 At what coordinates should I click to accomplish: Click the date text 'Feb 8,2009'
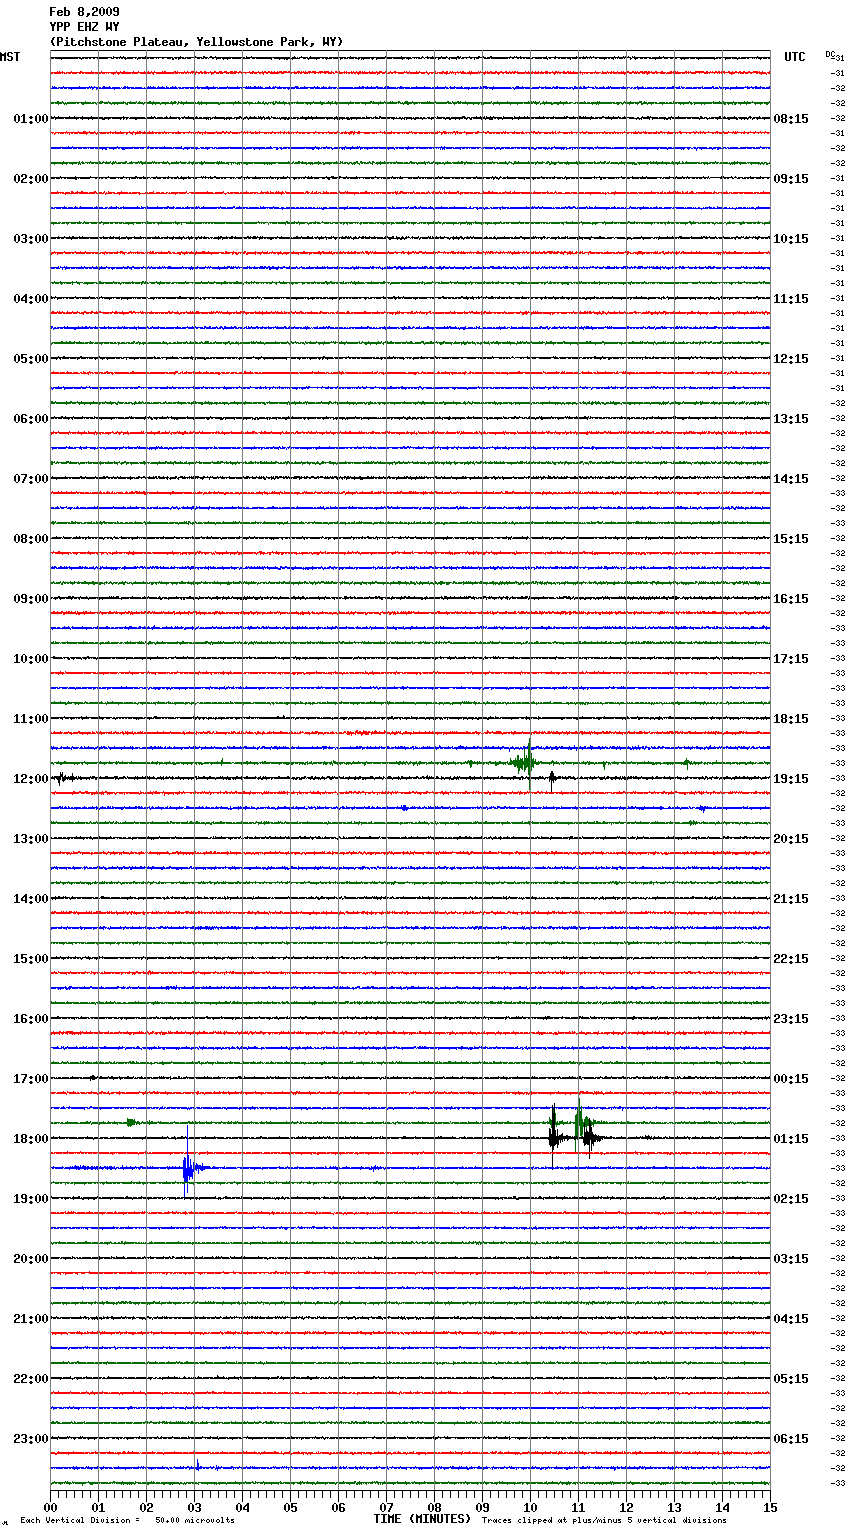point(84,12)
